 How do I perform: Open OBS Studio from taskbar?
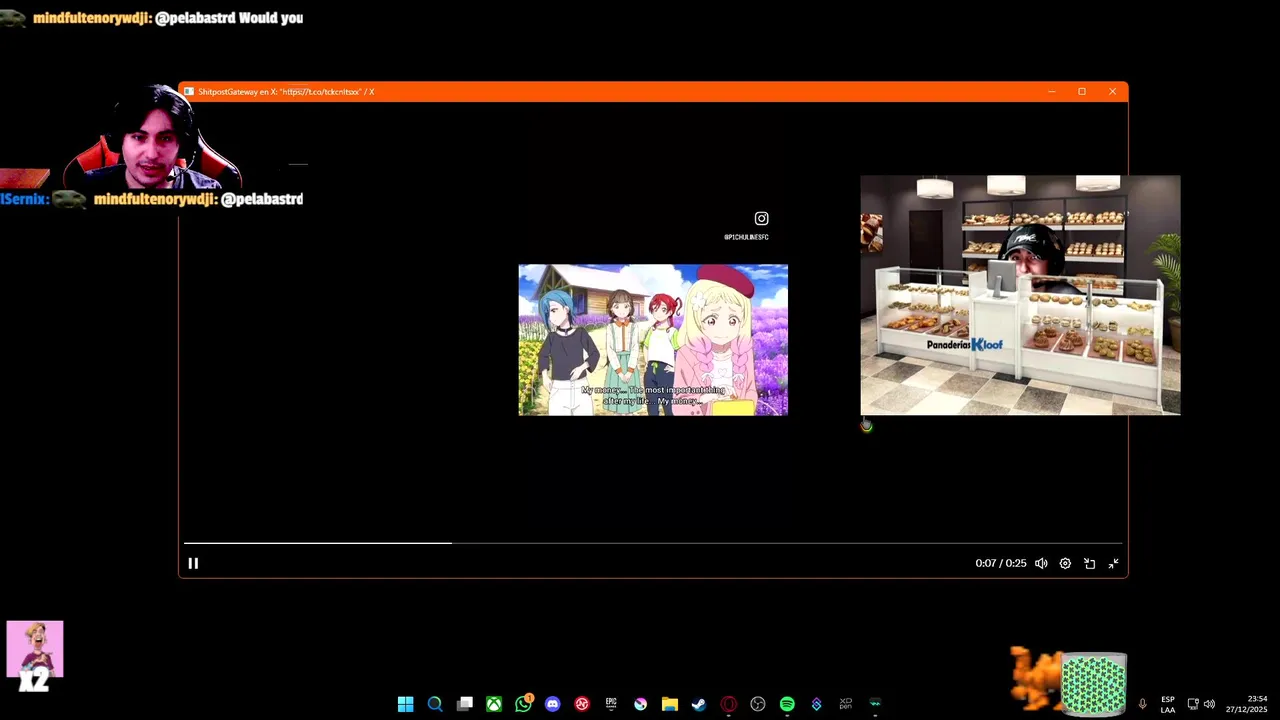click(758, 704)
